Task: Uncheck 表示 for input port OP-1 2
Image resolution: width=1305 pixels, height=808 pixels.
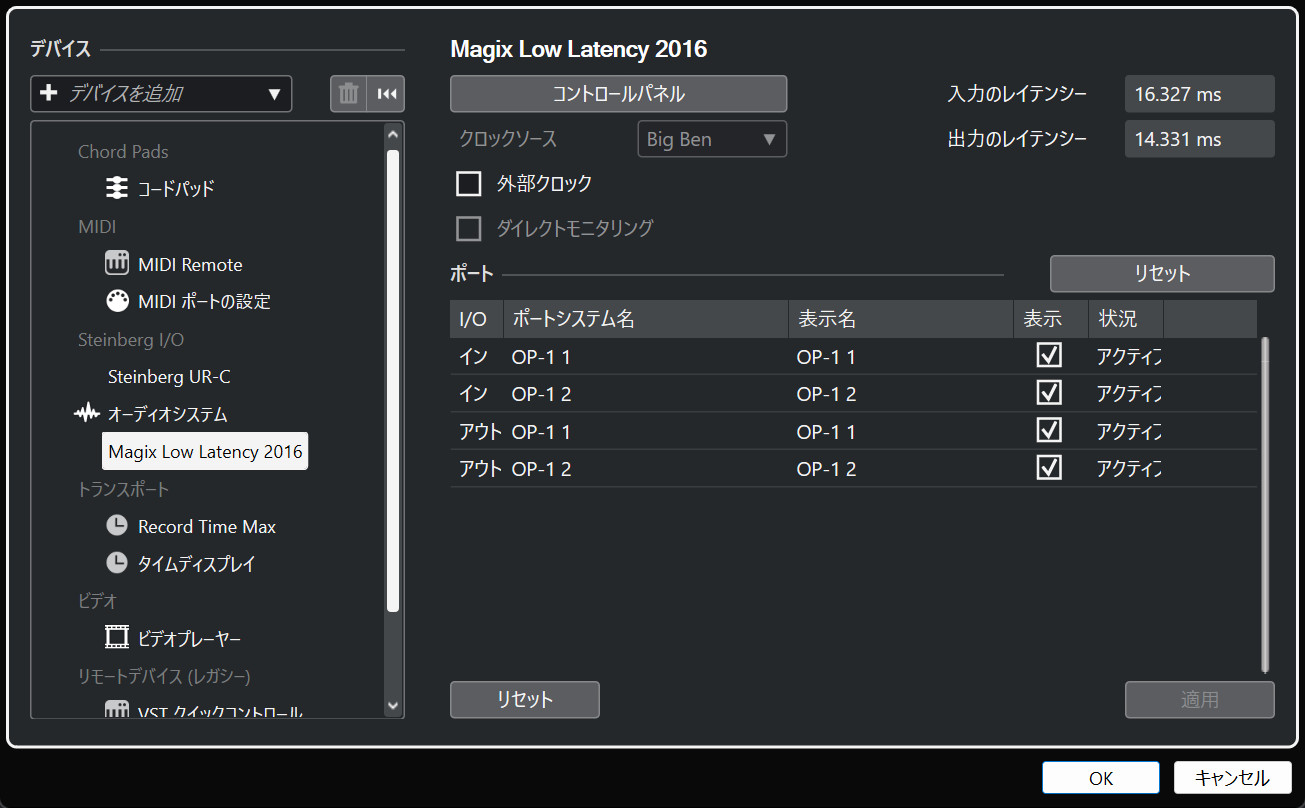Action: (x=1049, y=393)
